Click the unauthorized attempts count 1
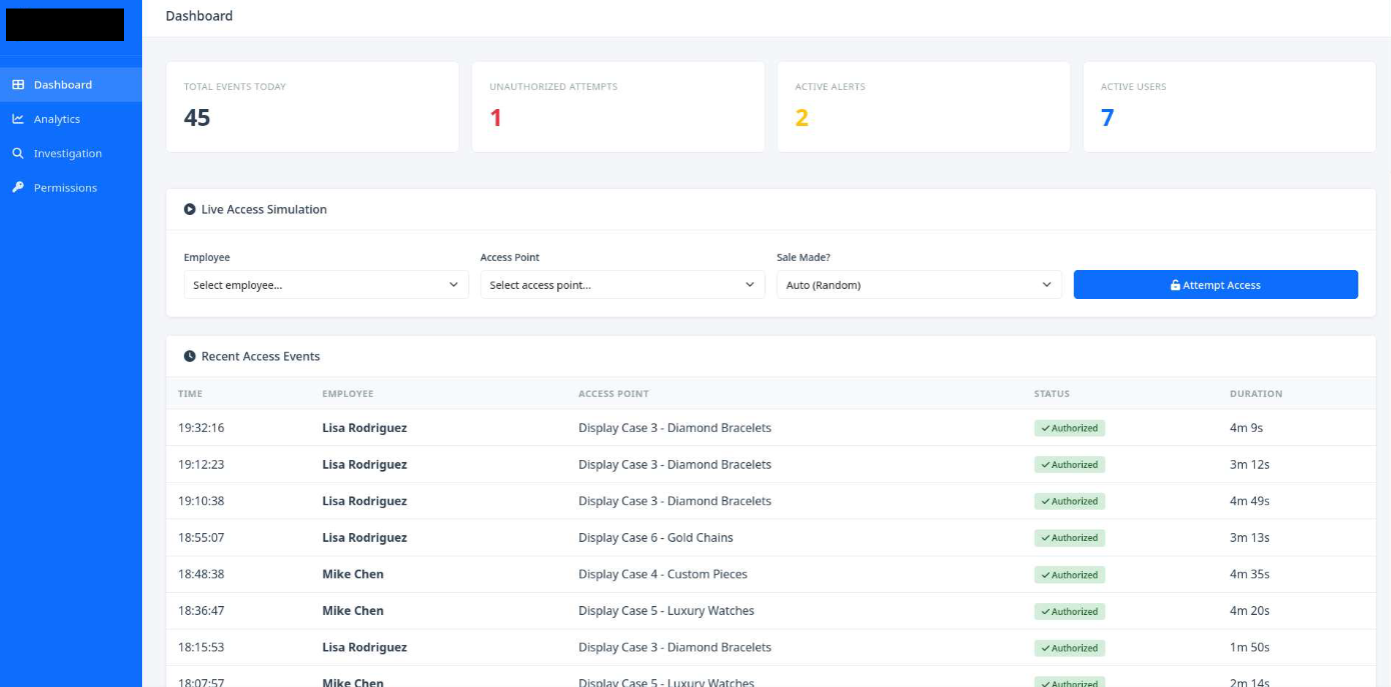1391x687 pixels. click(496, 118)
